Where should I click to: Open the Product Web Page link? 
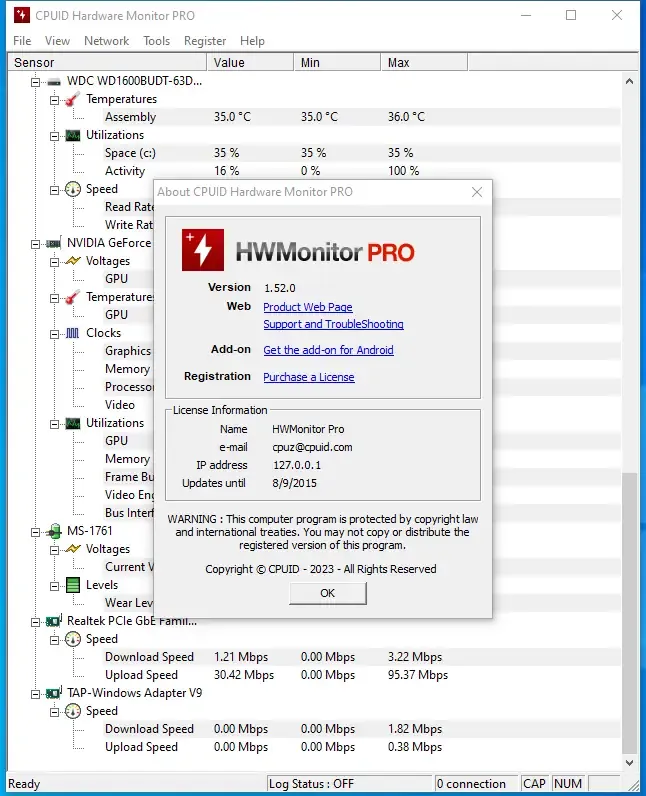click(x=308, y=307)
